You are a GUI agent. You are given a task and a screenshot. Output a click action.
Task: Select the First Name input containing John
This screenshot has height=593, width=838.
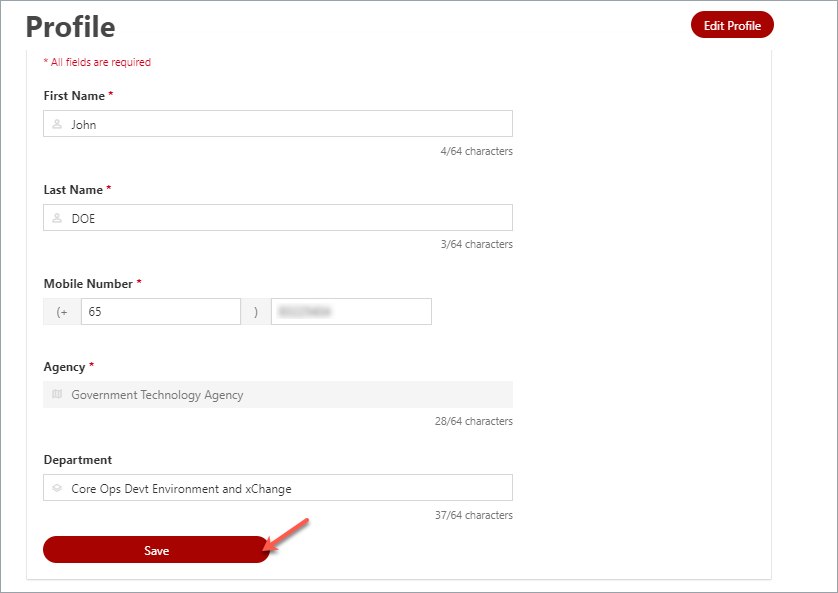click(x=277, y=123)
